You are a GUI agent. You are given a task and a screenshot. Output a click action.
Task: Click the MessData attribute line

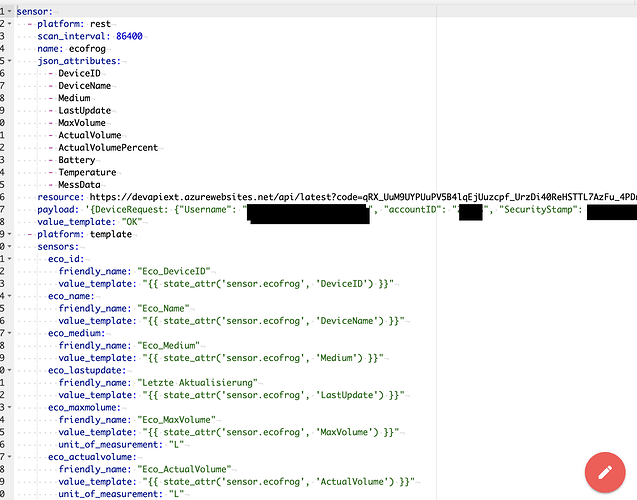[x=79, y=185]
